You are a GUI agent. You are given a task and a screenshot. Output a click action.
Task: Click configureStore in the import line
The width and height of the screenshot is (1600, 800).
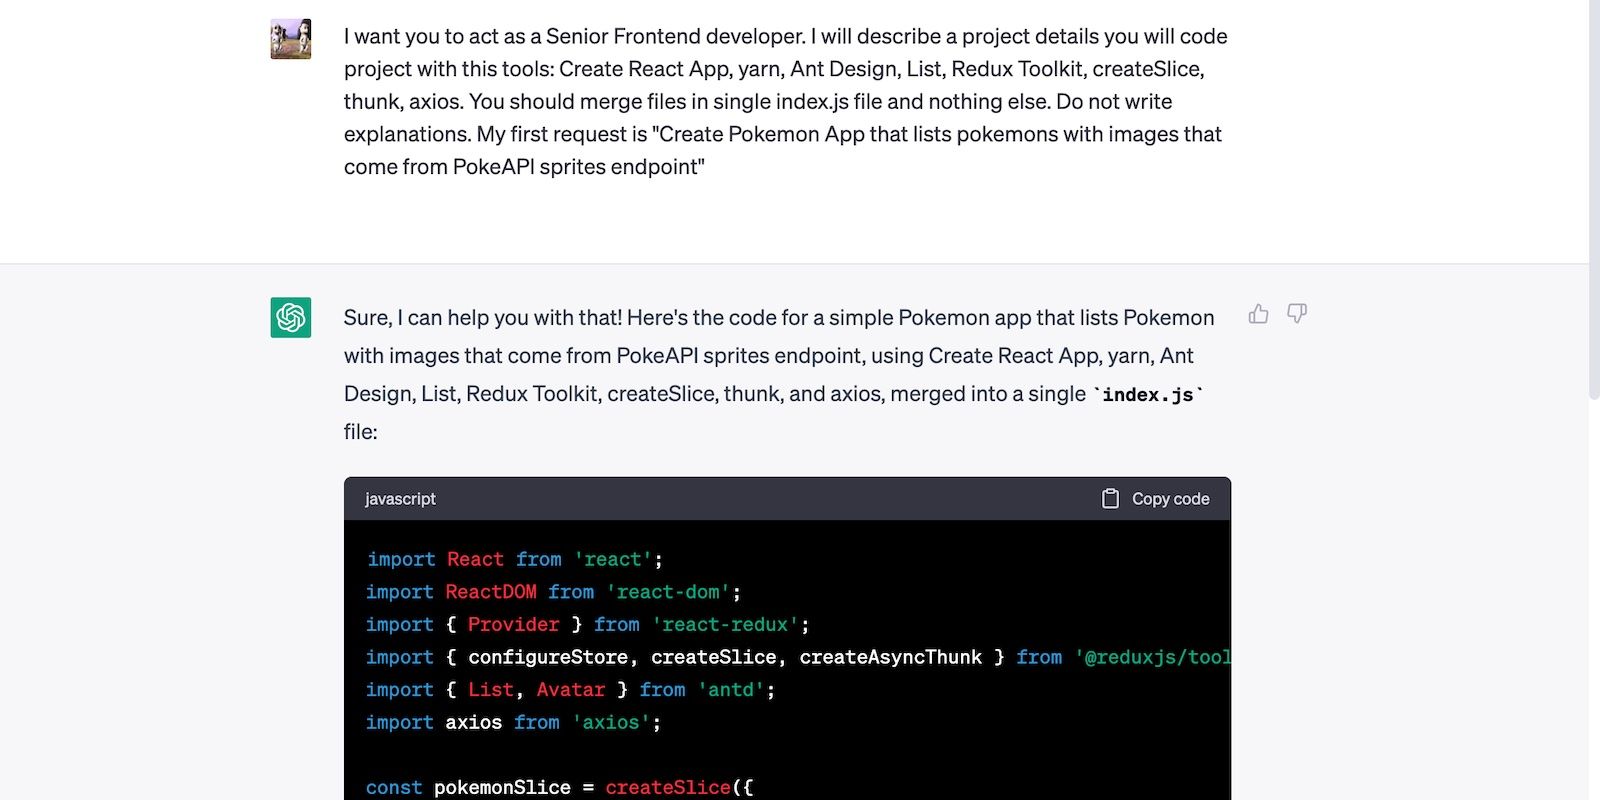point(548,657)
